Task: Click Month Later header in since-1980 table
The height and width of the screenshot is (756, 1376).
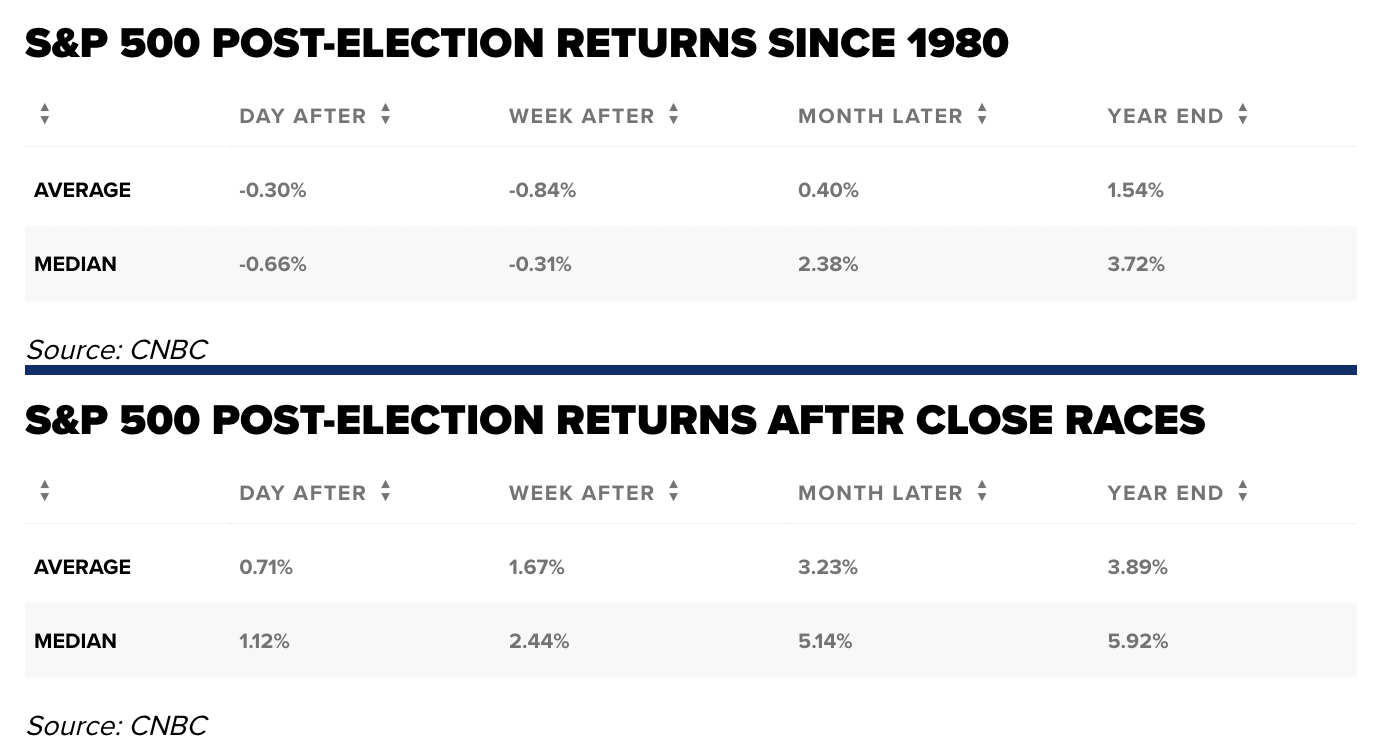Action: (880, 116)
